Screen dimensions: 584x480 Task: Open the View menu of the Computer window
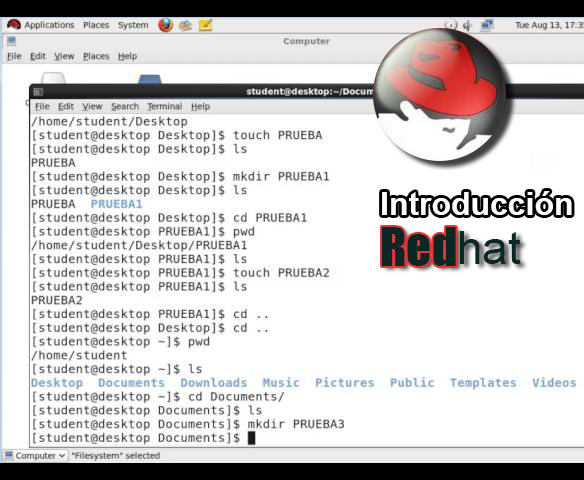[x=64, y=56]
